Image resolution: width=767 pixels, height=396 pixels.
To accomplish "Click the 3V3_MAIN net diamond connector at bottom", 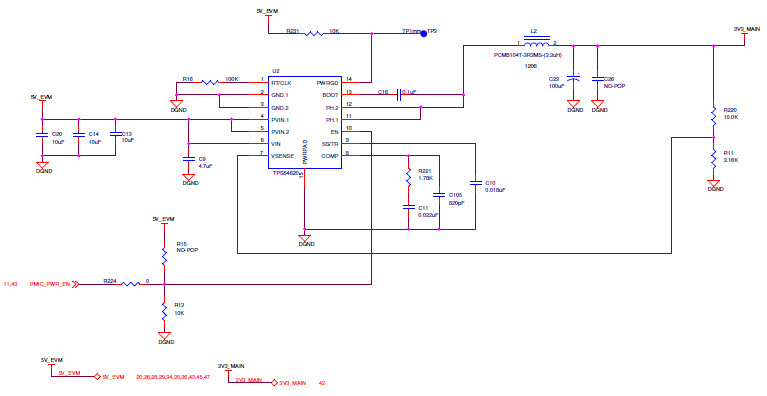I will coord(274,383).
